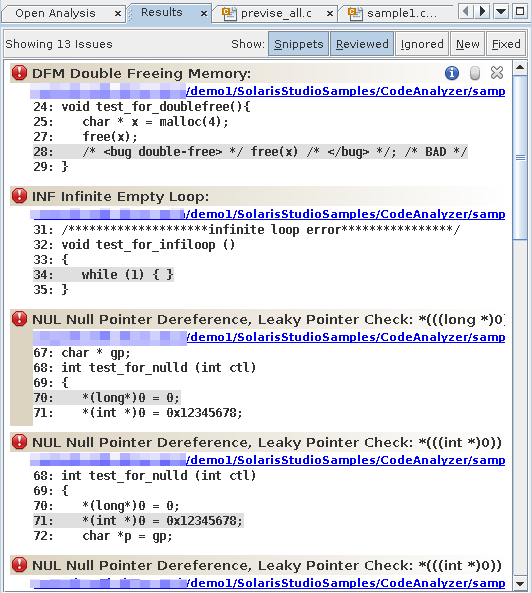This screenshot has height=593, width=532.
Task: Click the gray ignore button on the DFM issue
Action: point(475,73)
